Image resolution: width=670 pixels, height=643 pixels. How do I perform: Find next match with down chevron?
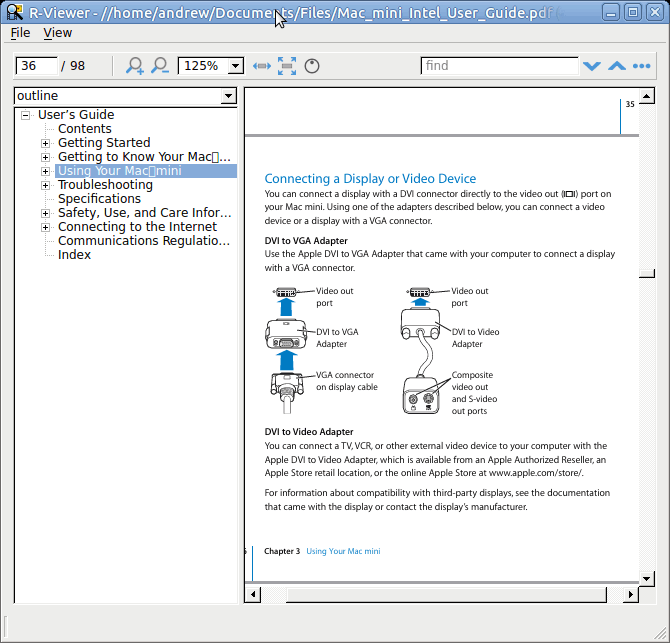(x=592, y=66)
